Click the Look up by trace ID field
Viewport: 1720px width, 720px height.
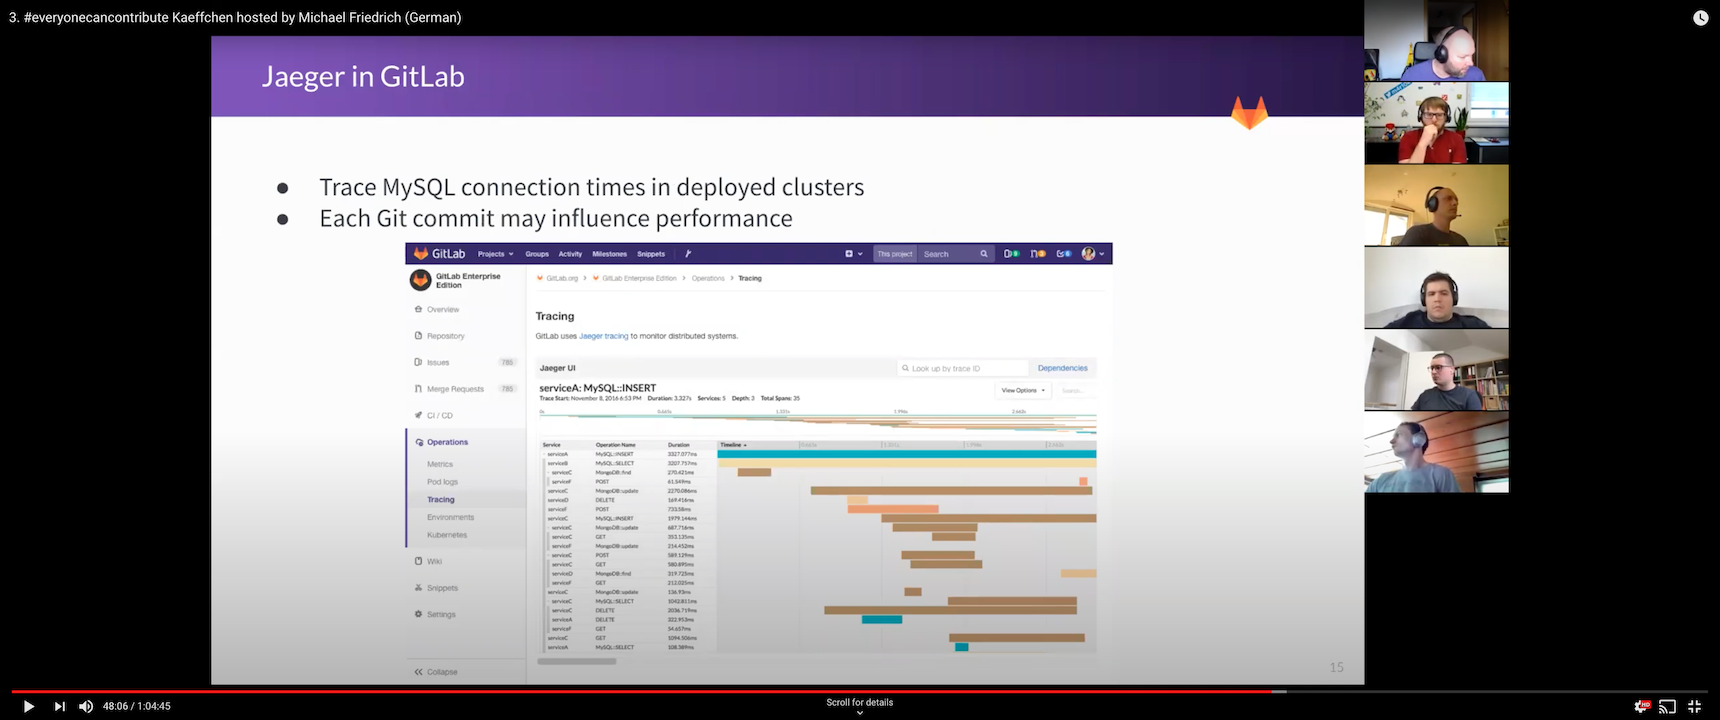[960, 368]
